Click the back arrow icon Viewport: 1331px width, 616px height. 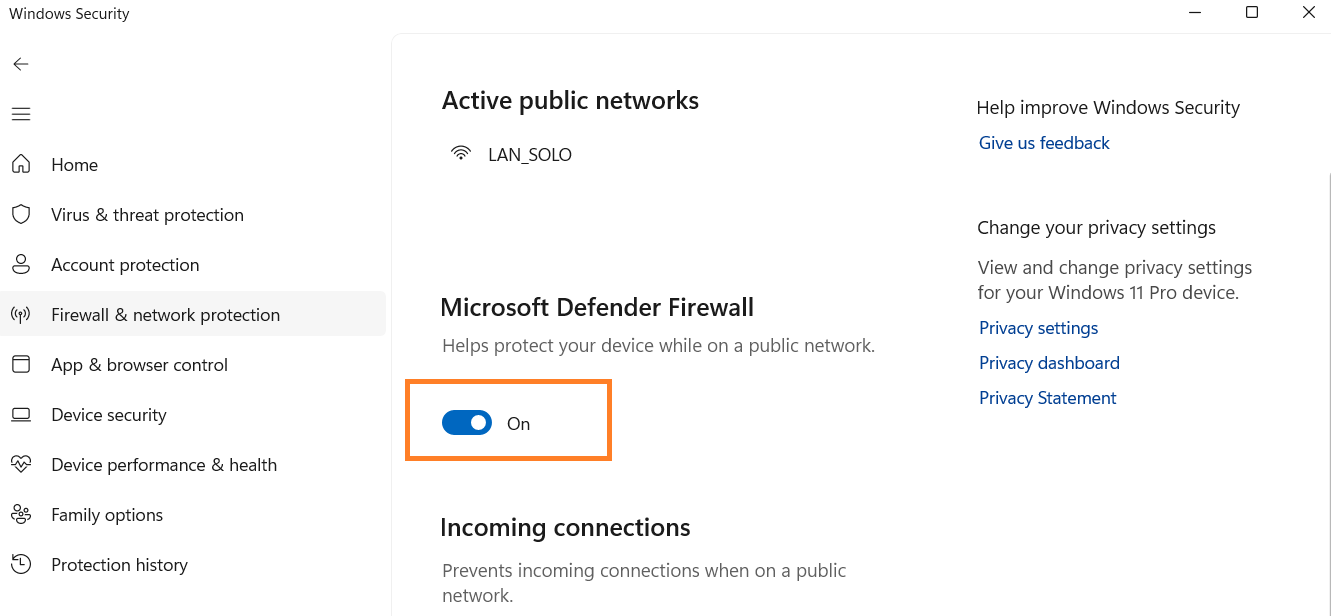pos(21,64)
